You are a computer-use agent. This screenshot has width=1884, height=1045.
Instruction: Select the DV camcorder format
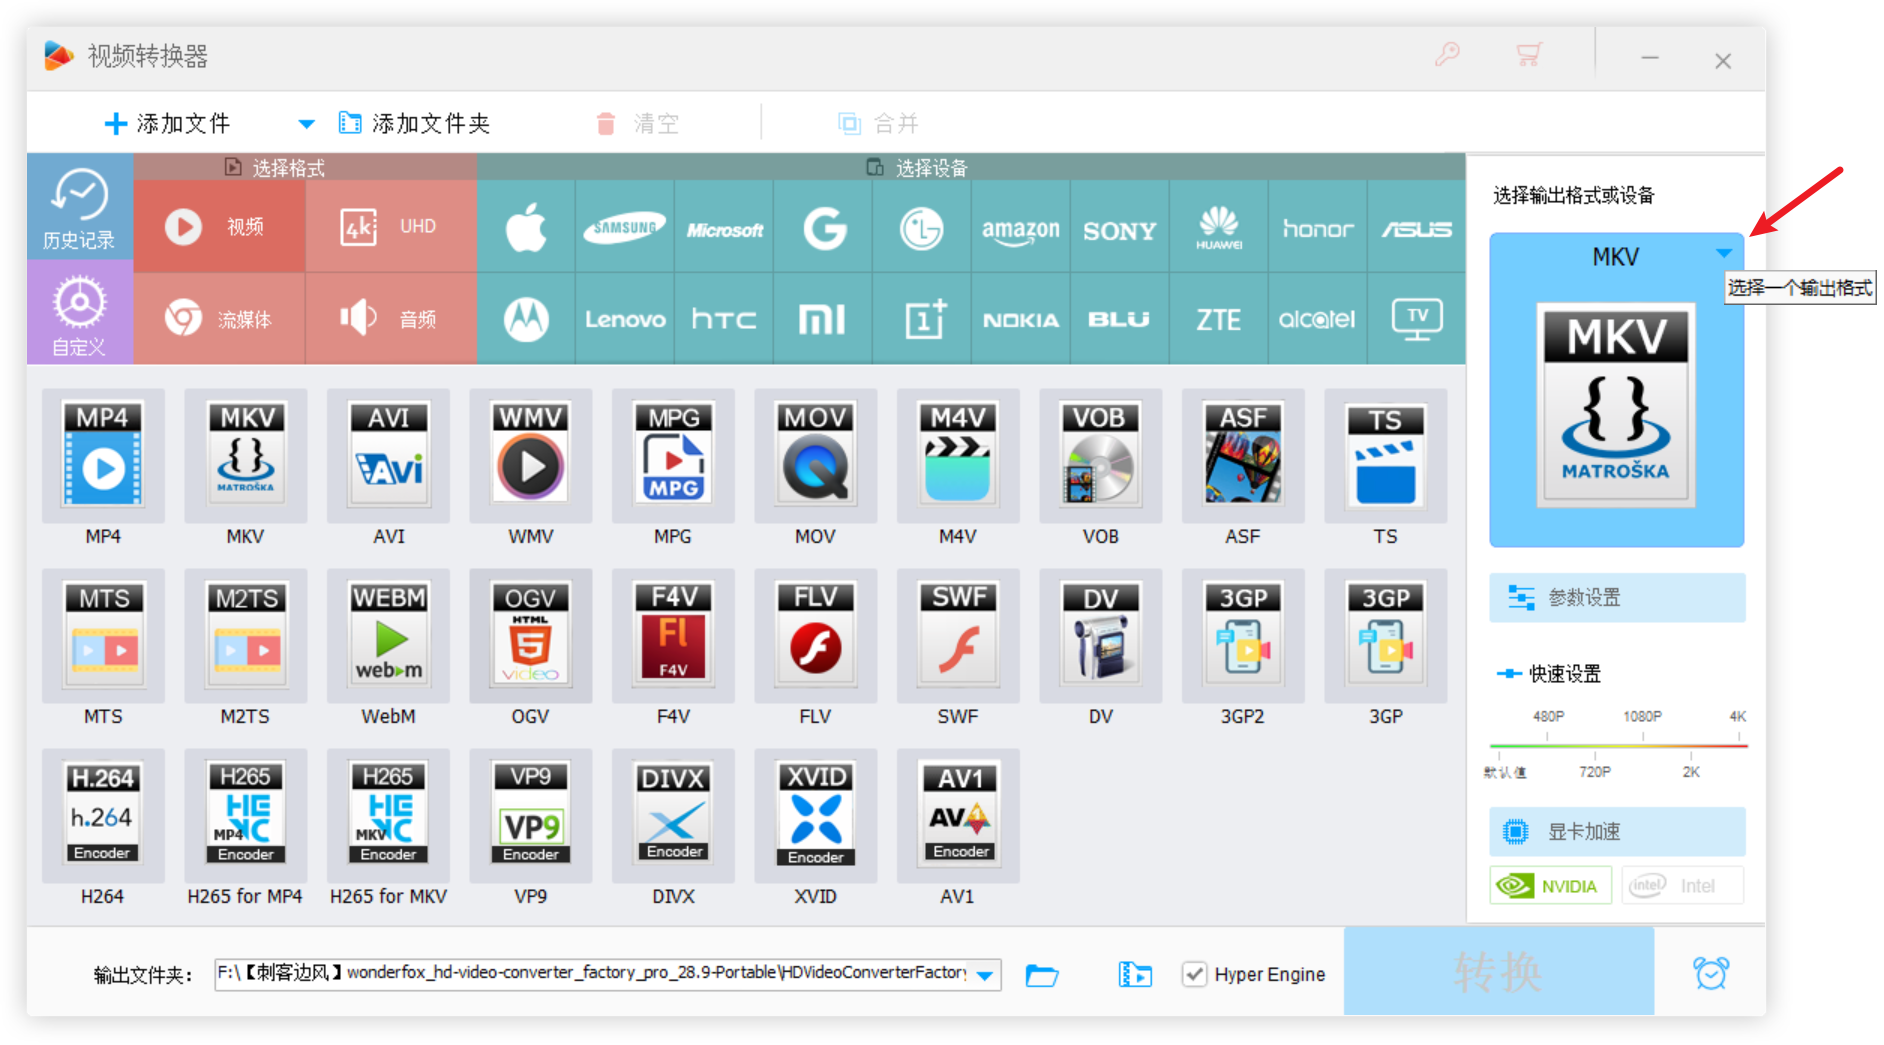[x=1101, y=636]
